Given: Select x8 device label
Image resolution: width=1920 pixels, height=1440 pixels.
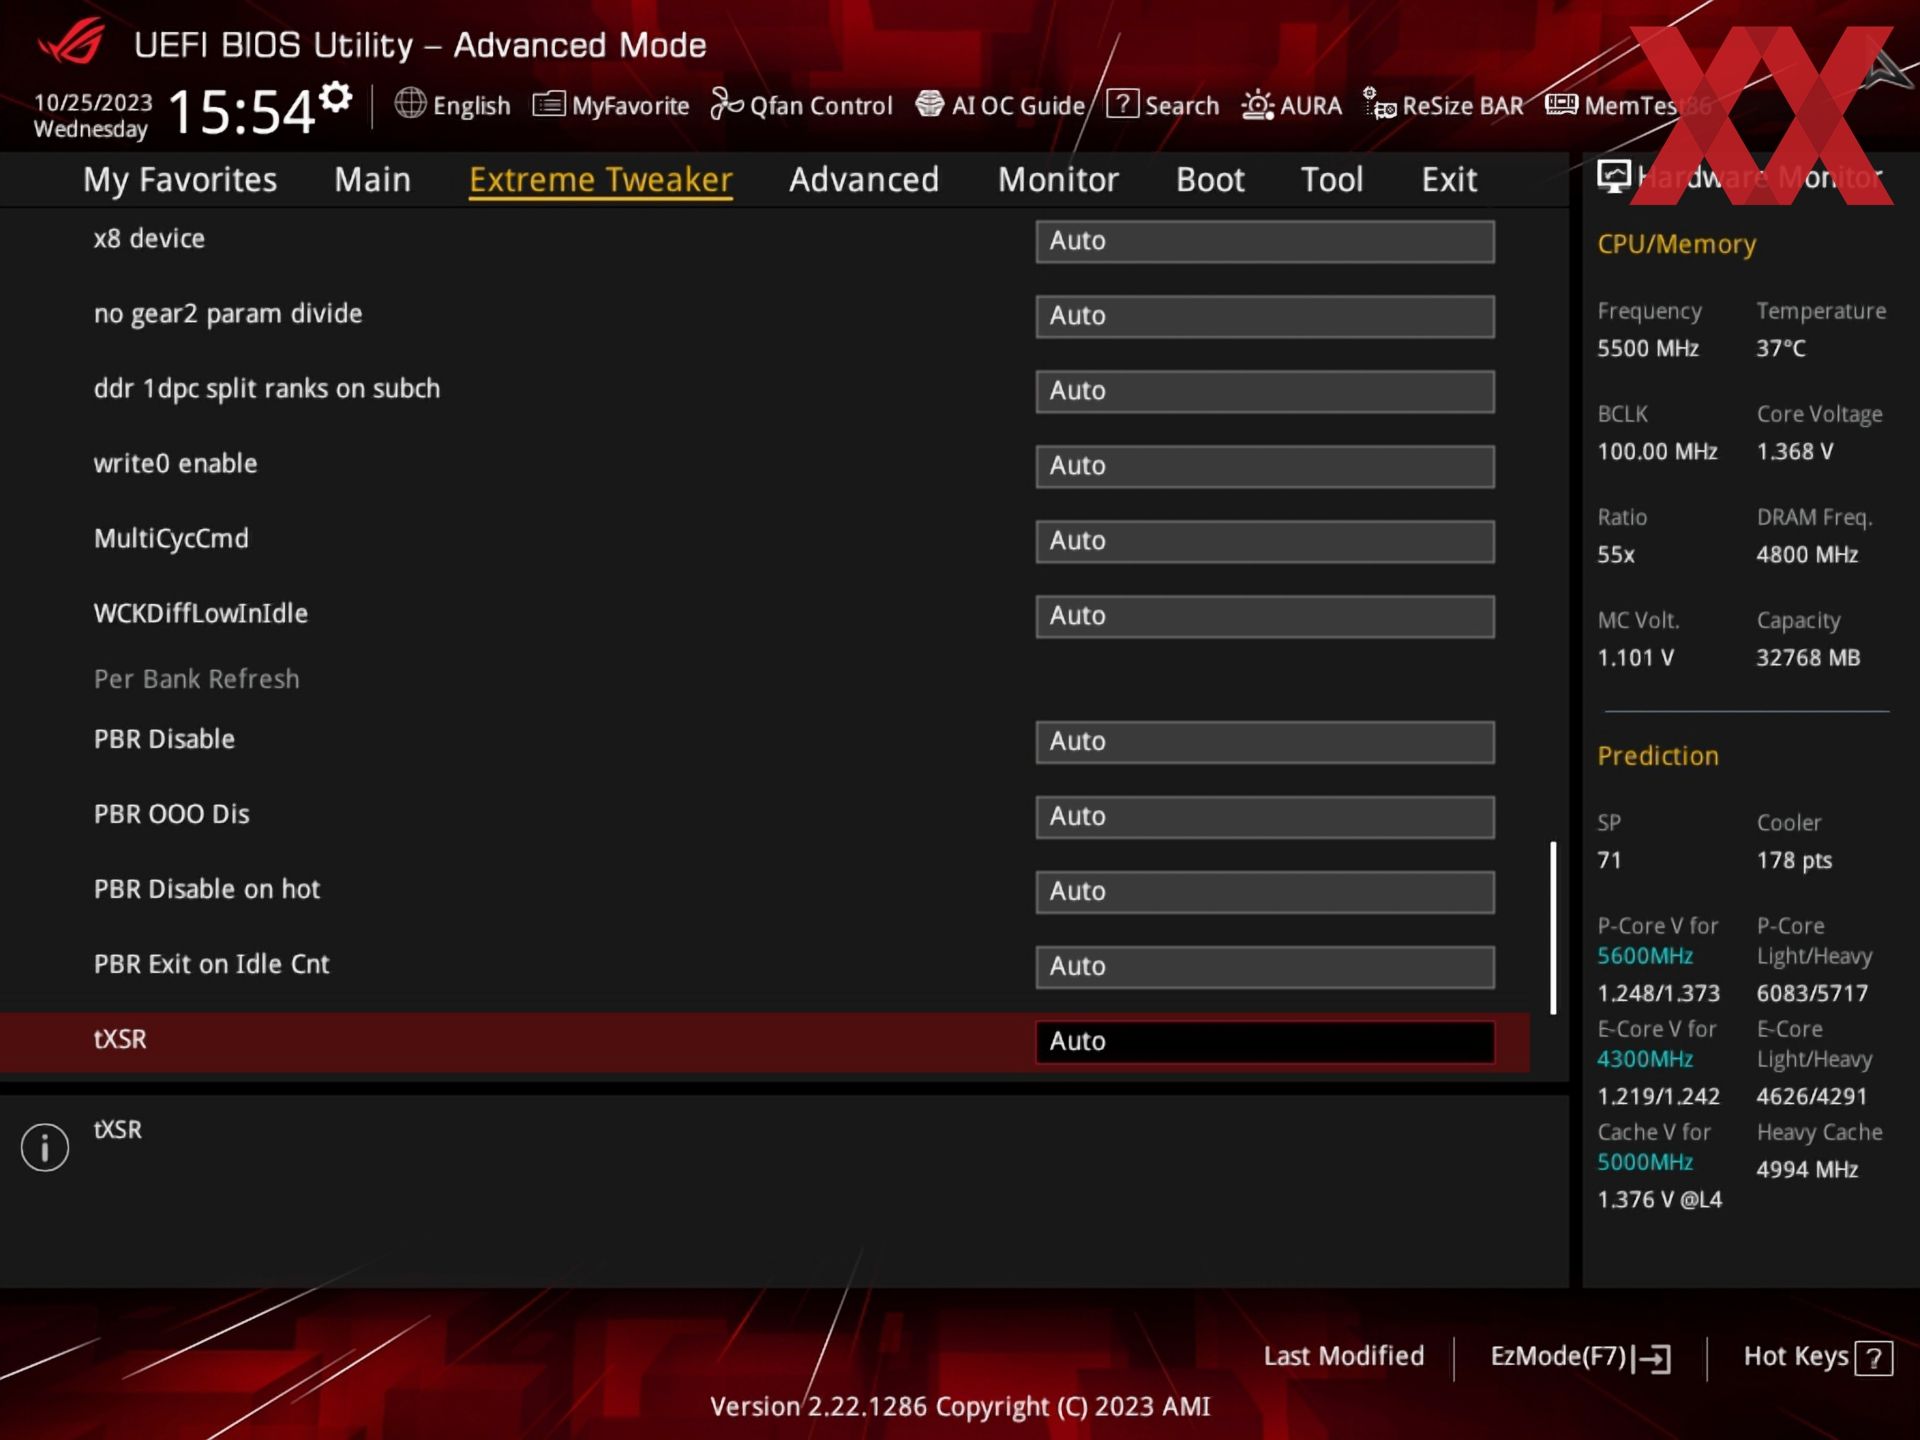Looking at the screenshot, I should point(149,239).
